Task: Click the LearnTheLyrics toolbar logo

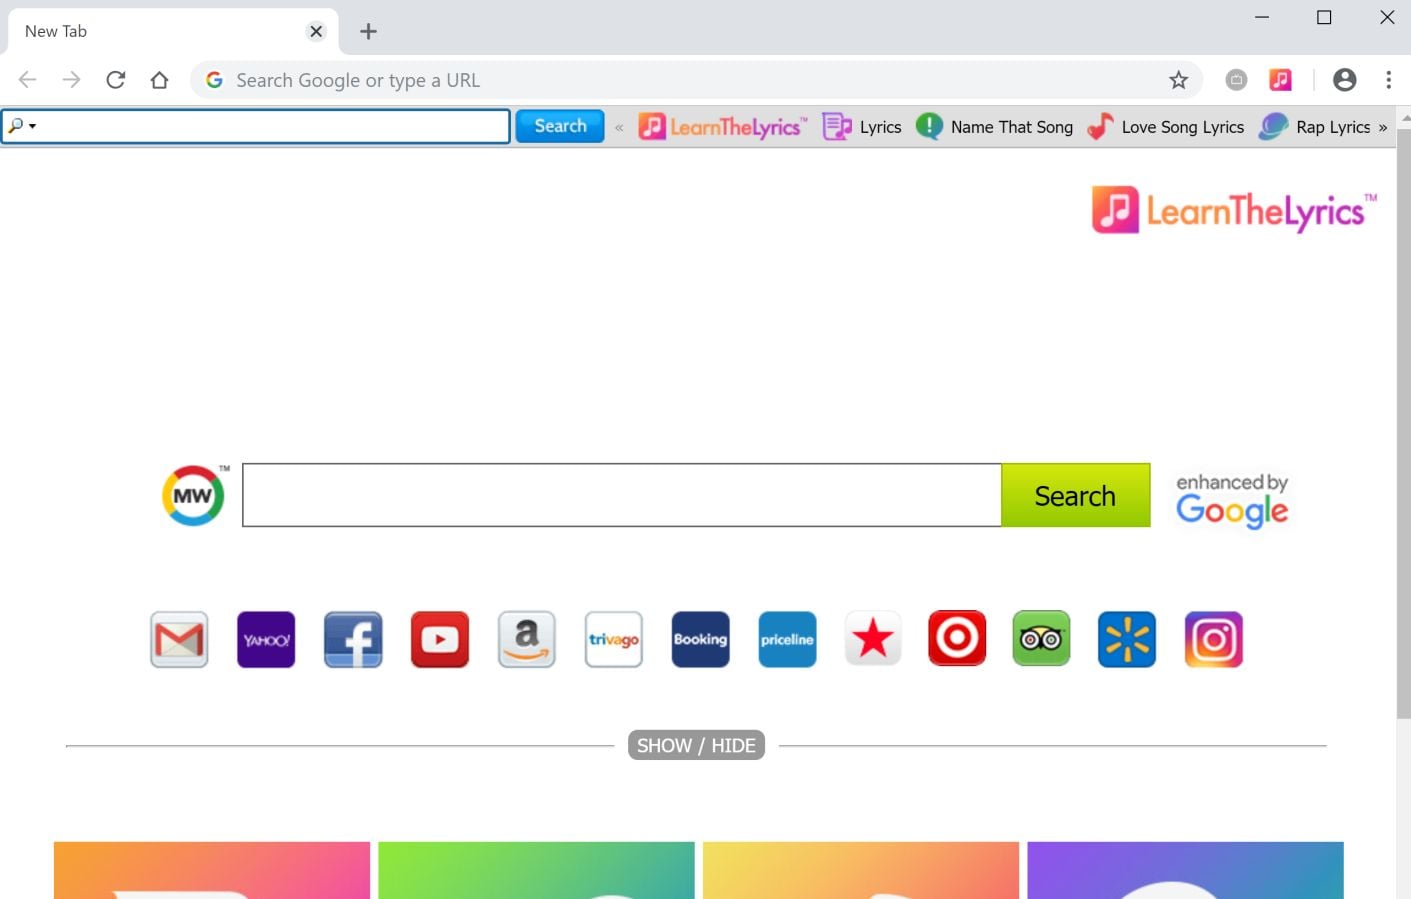Action: pyautogui.click(x=723, y=127)
